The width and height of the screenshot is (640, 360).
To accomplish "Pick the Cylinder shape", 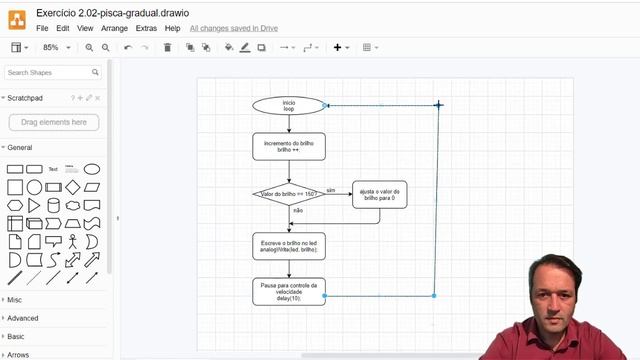I will 53,205.
